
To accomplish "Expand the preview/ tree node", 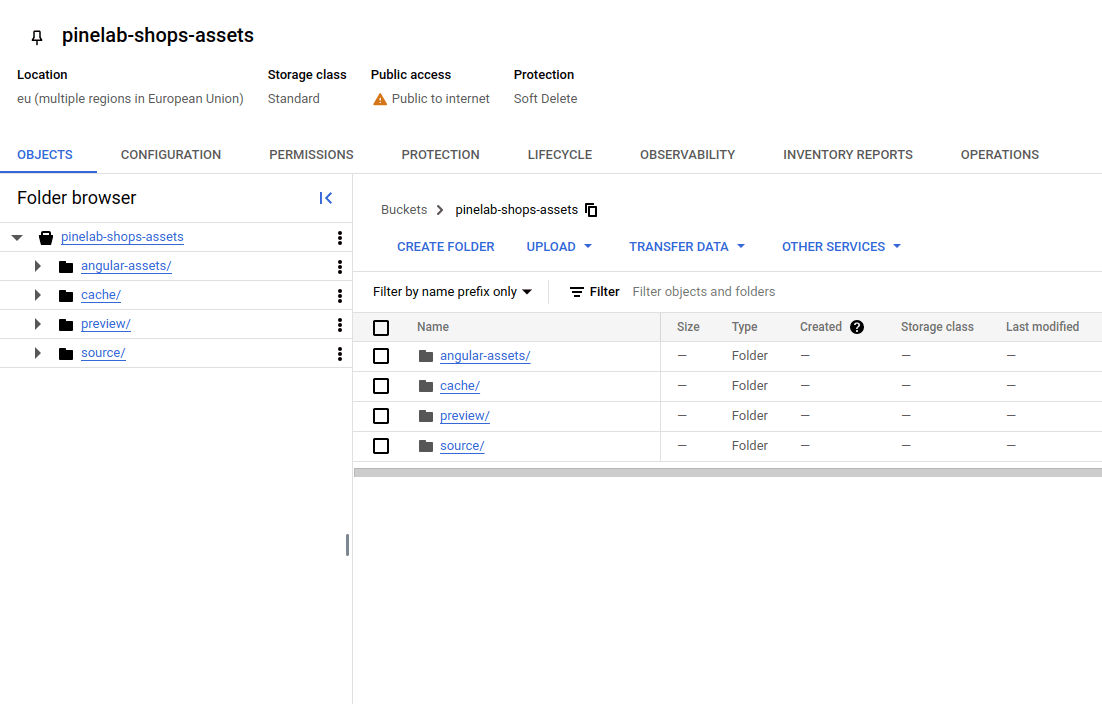I will tap(37, 324).
